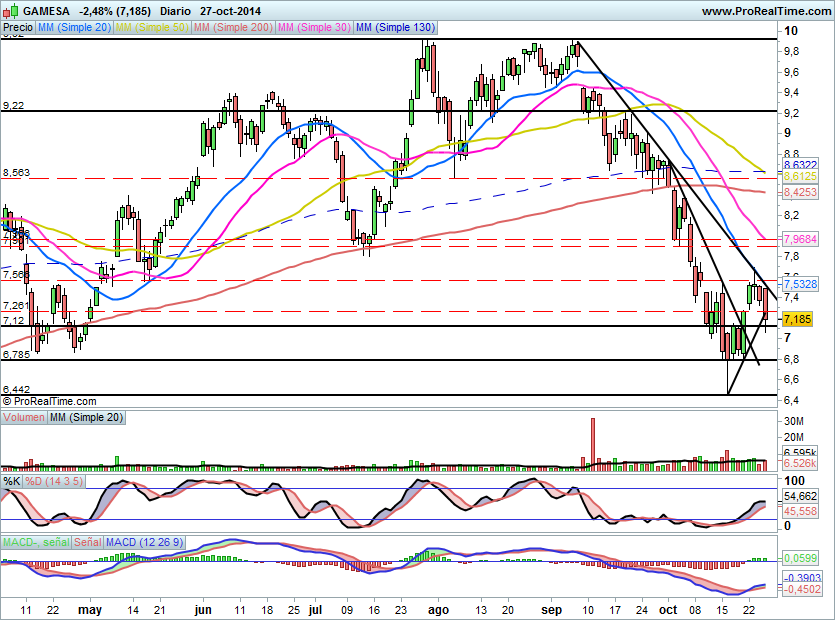835x620 pixels.
Task: Click the 8,563 level label
Action: tap(17, 173)
